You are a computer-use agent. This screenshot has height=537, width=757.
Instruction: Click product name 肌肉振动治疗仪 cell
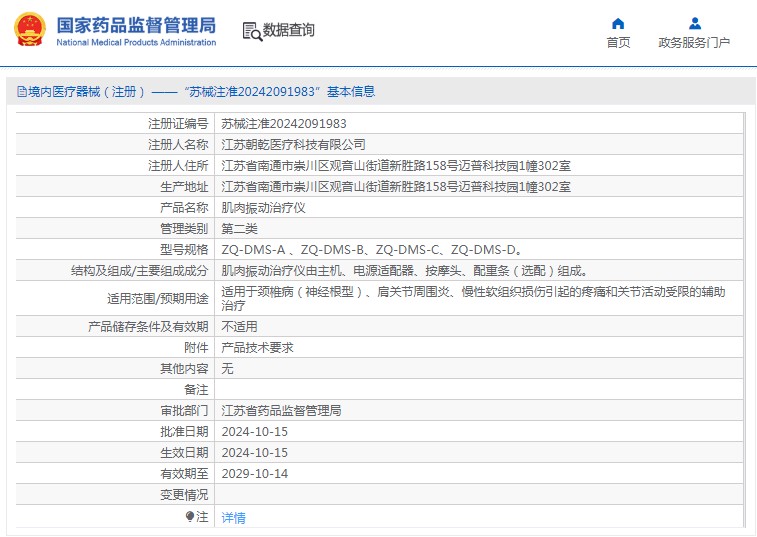click(263, 208)
